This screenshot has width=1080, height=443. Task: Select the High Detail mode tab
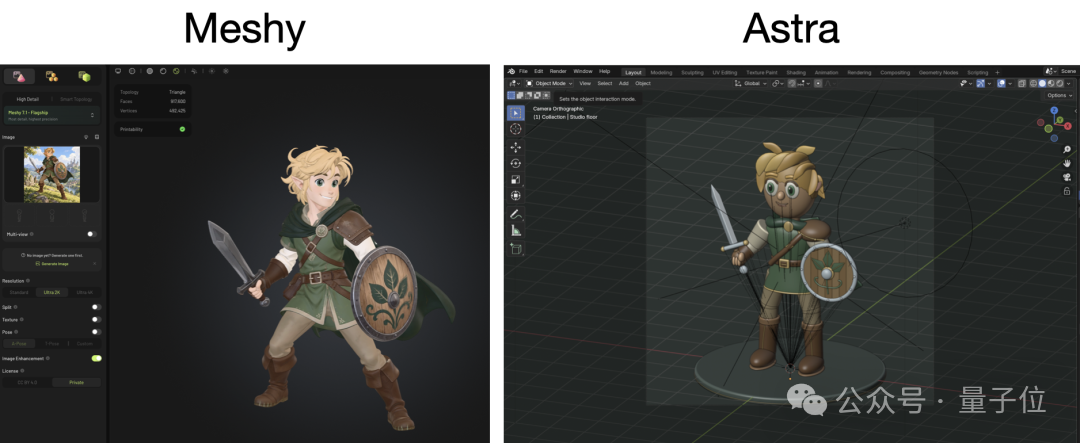pos(28,99)
